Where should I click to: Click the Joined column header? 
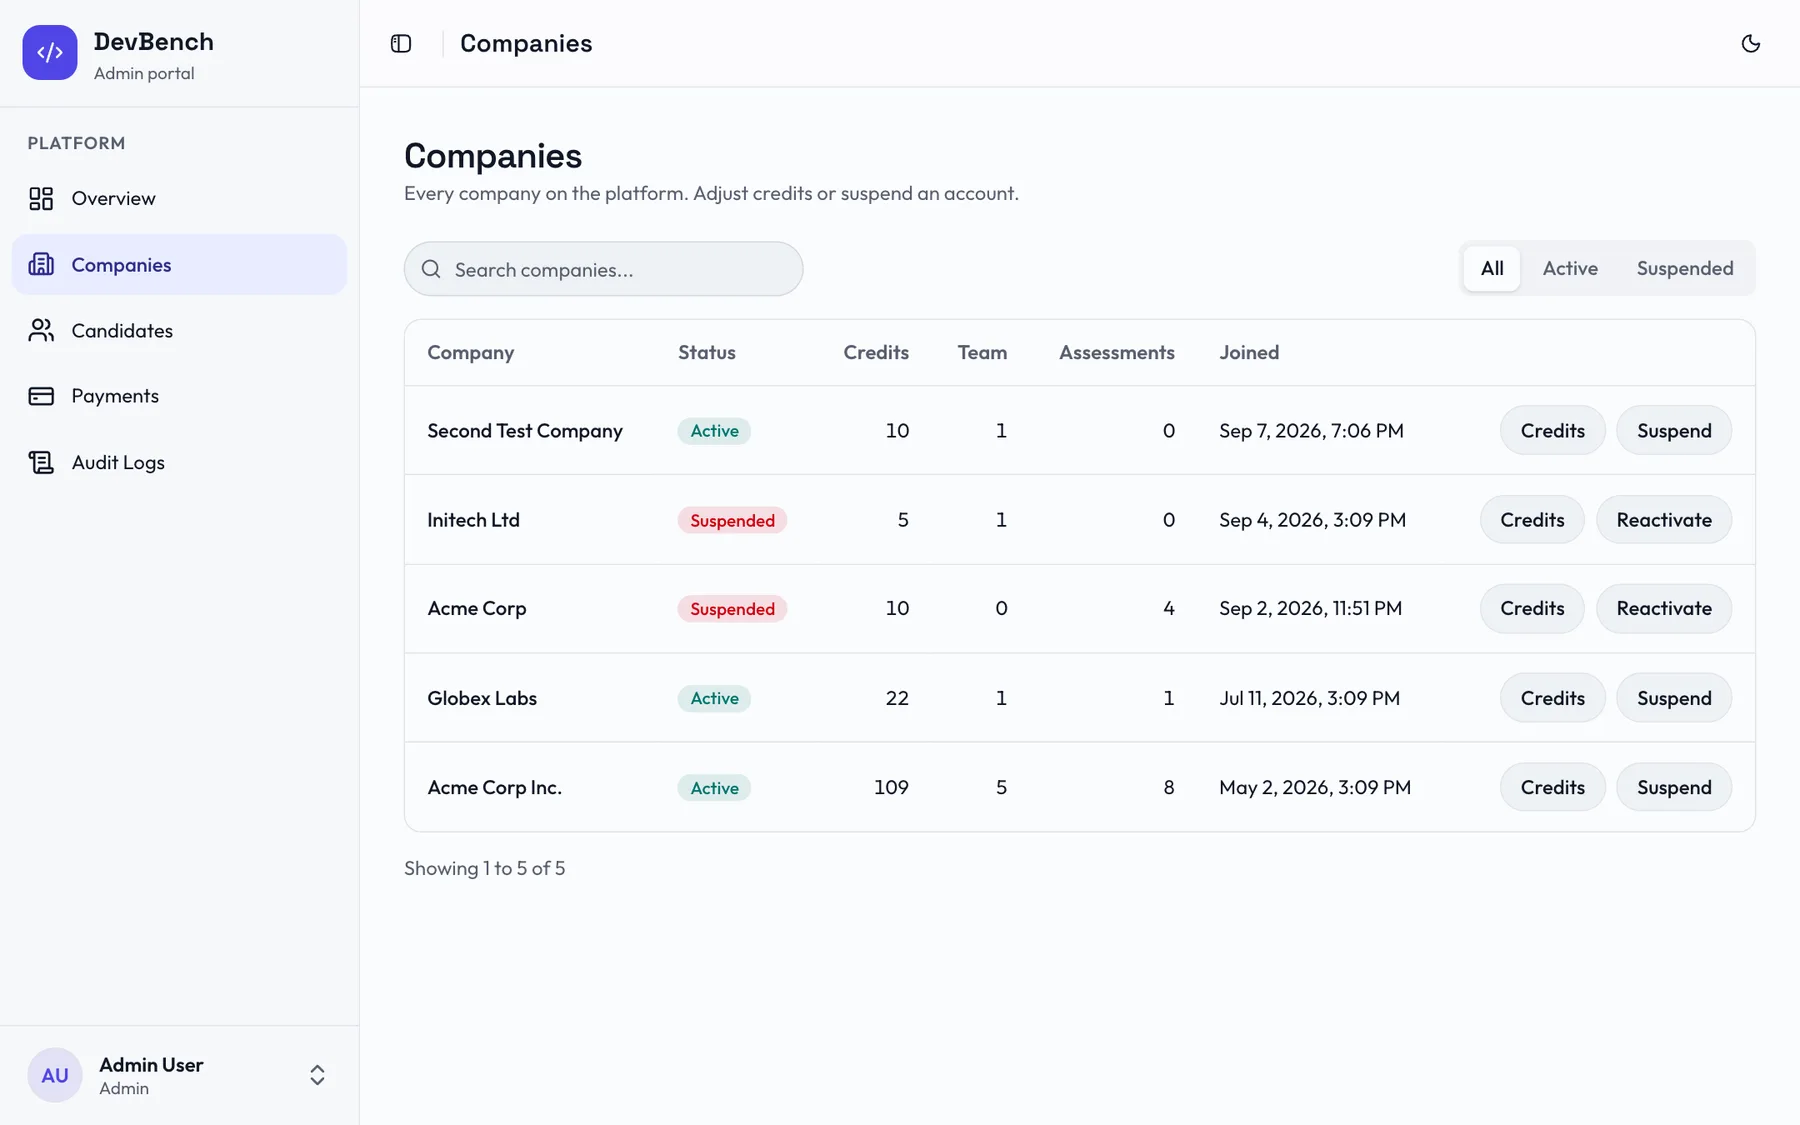pyautogui.click(x=1249, y=352)
